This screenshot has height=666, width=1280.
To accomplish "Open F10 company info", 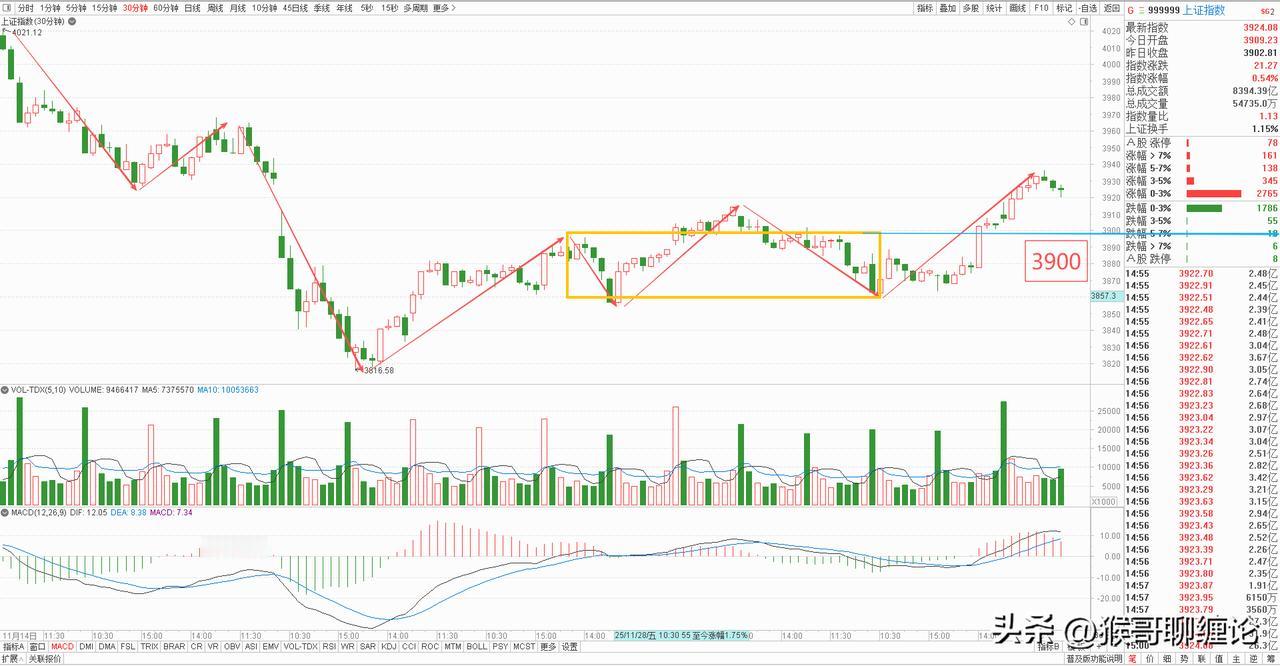I will point(1041,8).
